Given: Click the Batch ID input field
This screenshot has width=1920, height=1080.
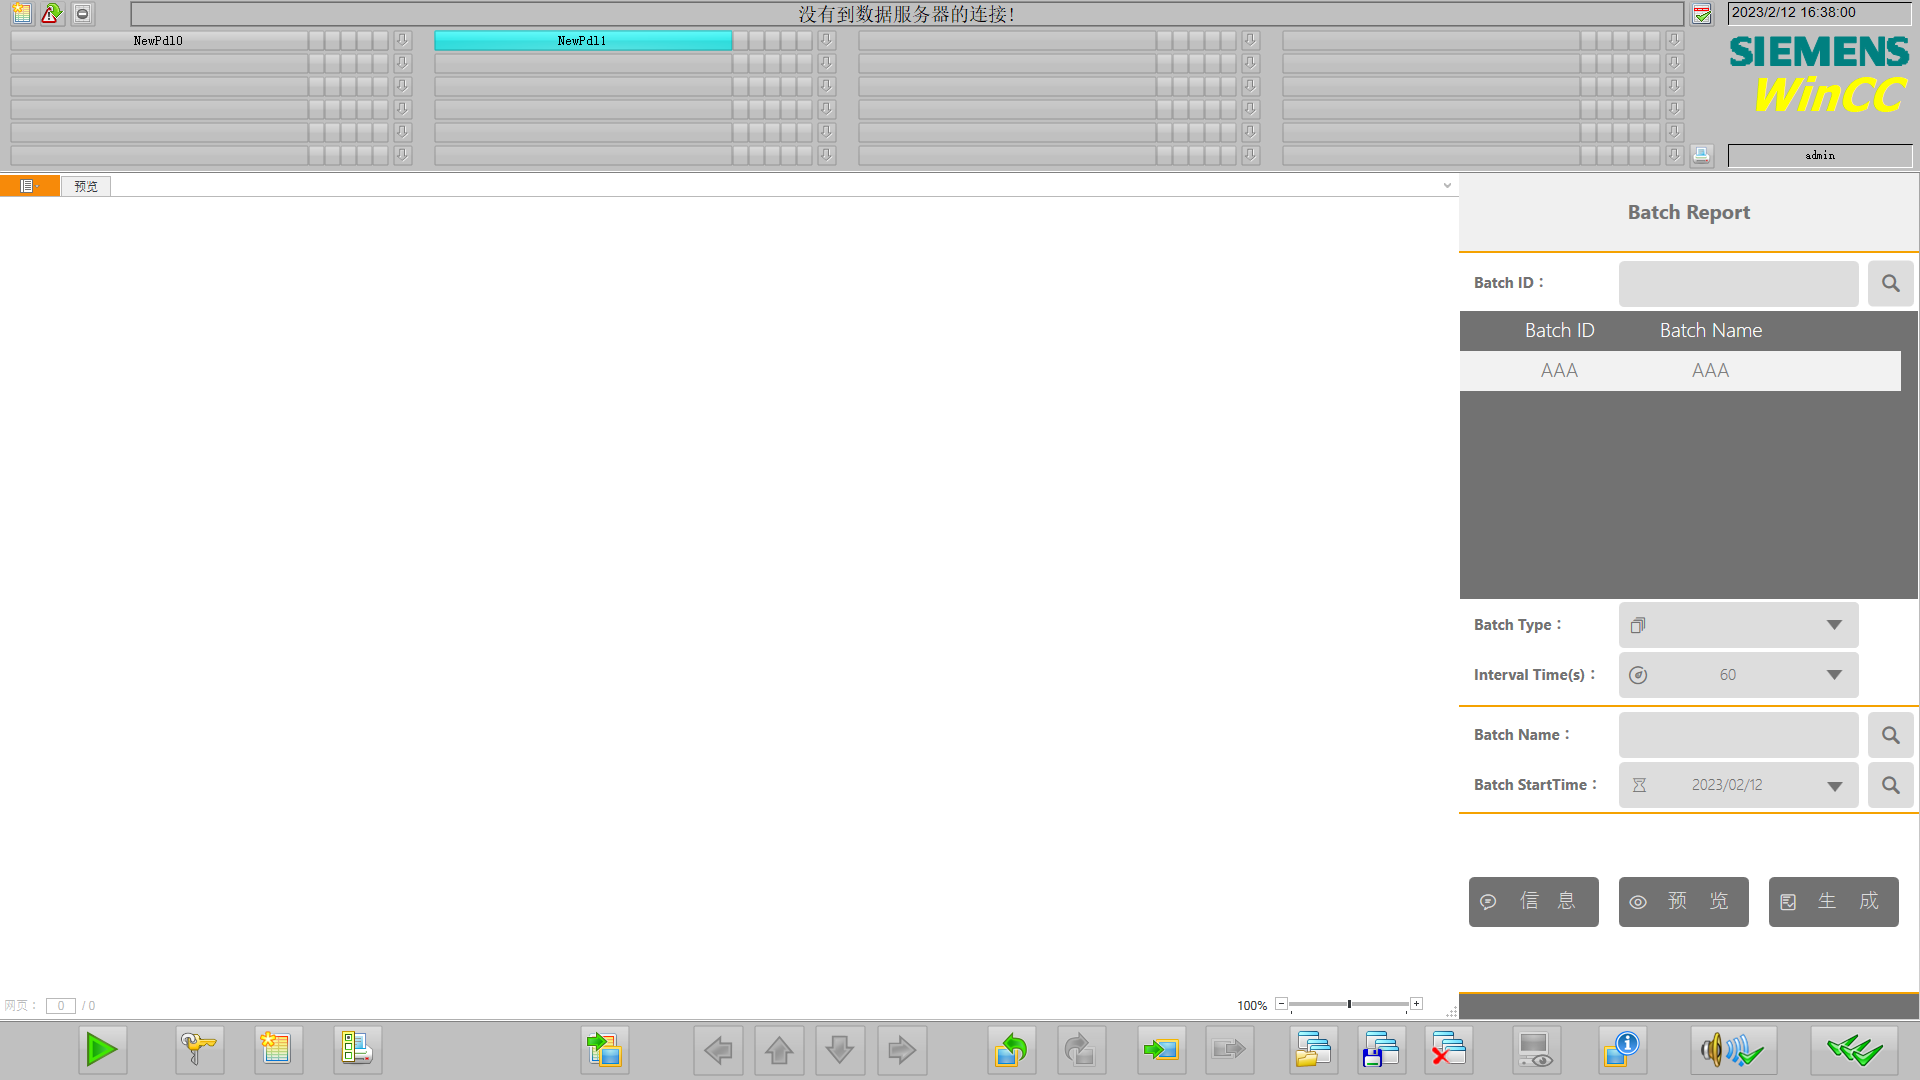Looking at the screenshot, I should tap(1738, 284).
